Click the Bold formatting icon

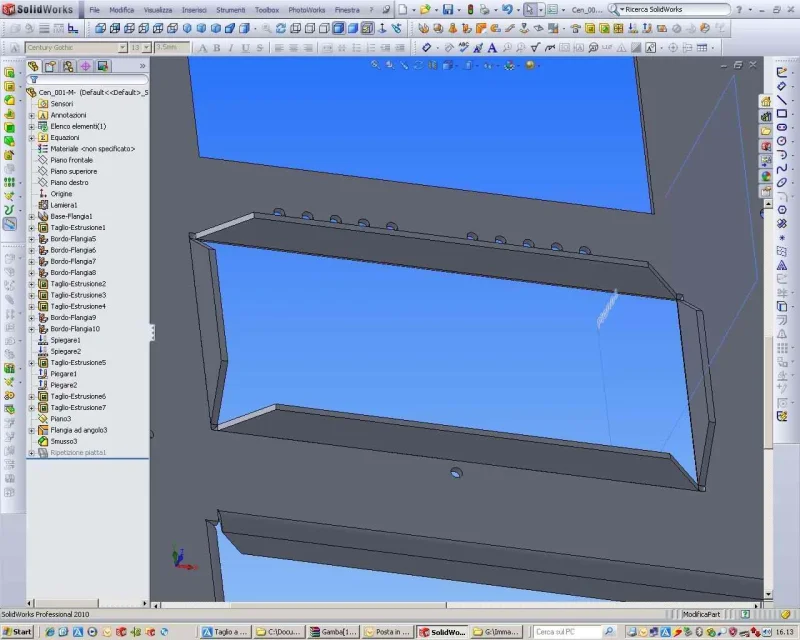tap(217, 48)
